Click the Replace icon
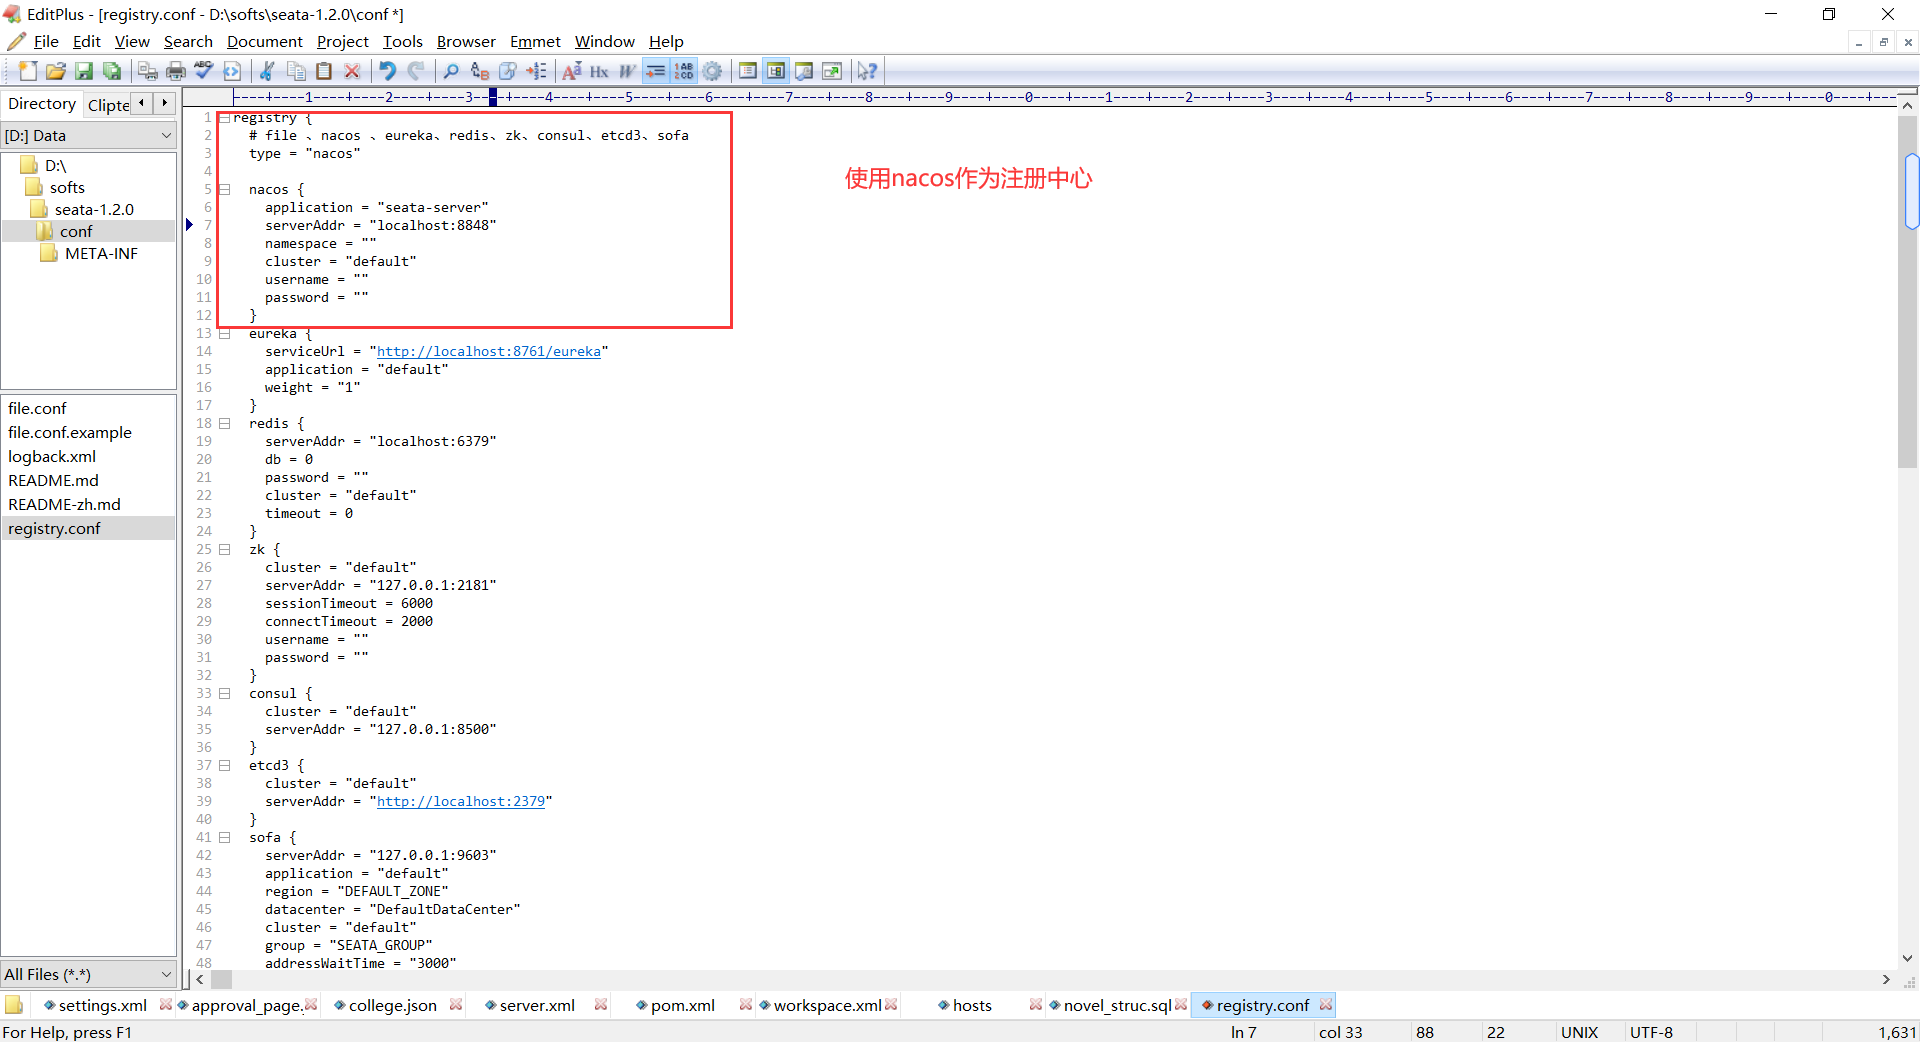 pyautogui.click(x=480, y=71)
